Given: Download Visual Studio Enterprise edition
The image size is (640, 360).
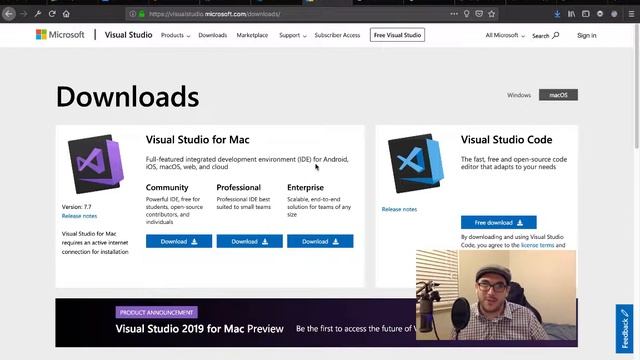Looking at the screenshot, I should tap(320, 241).
